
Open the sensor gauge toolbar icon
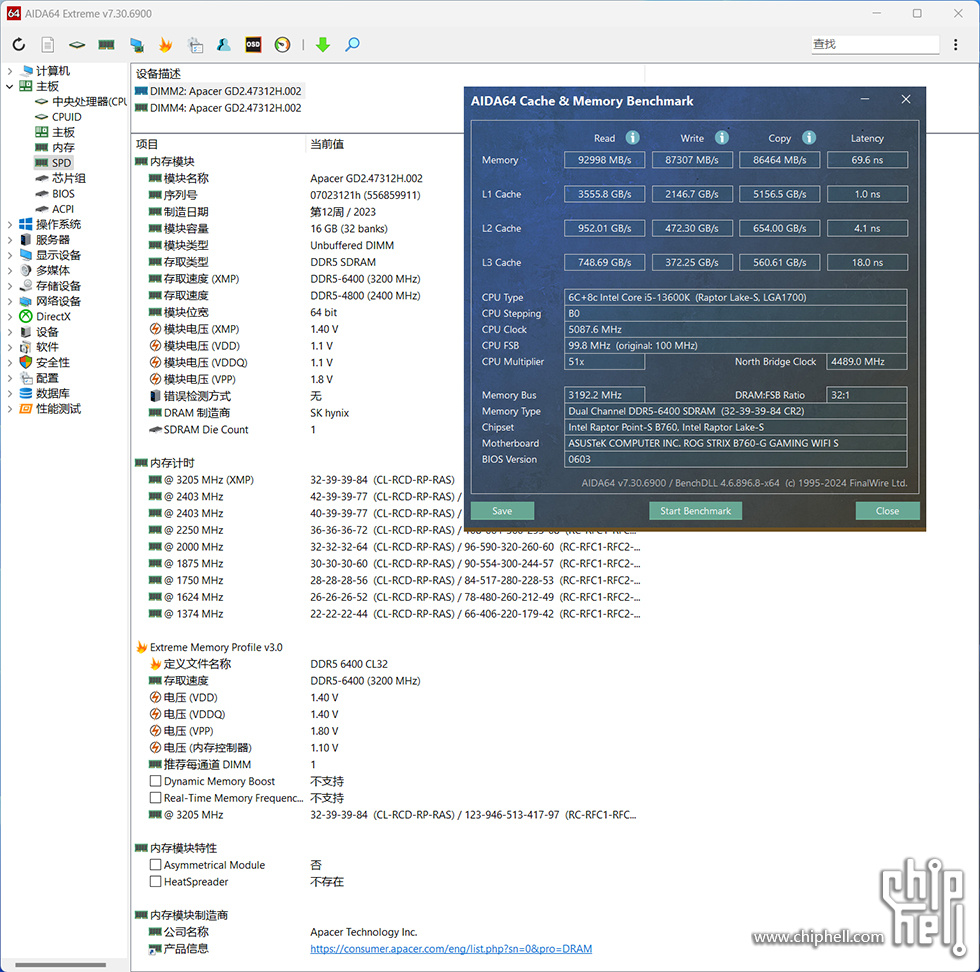(282, 44)
